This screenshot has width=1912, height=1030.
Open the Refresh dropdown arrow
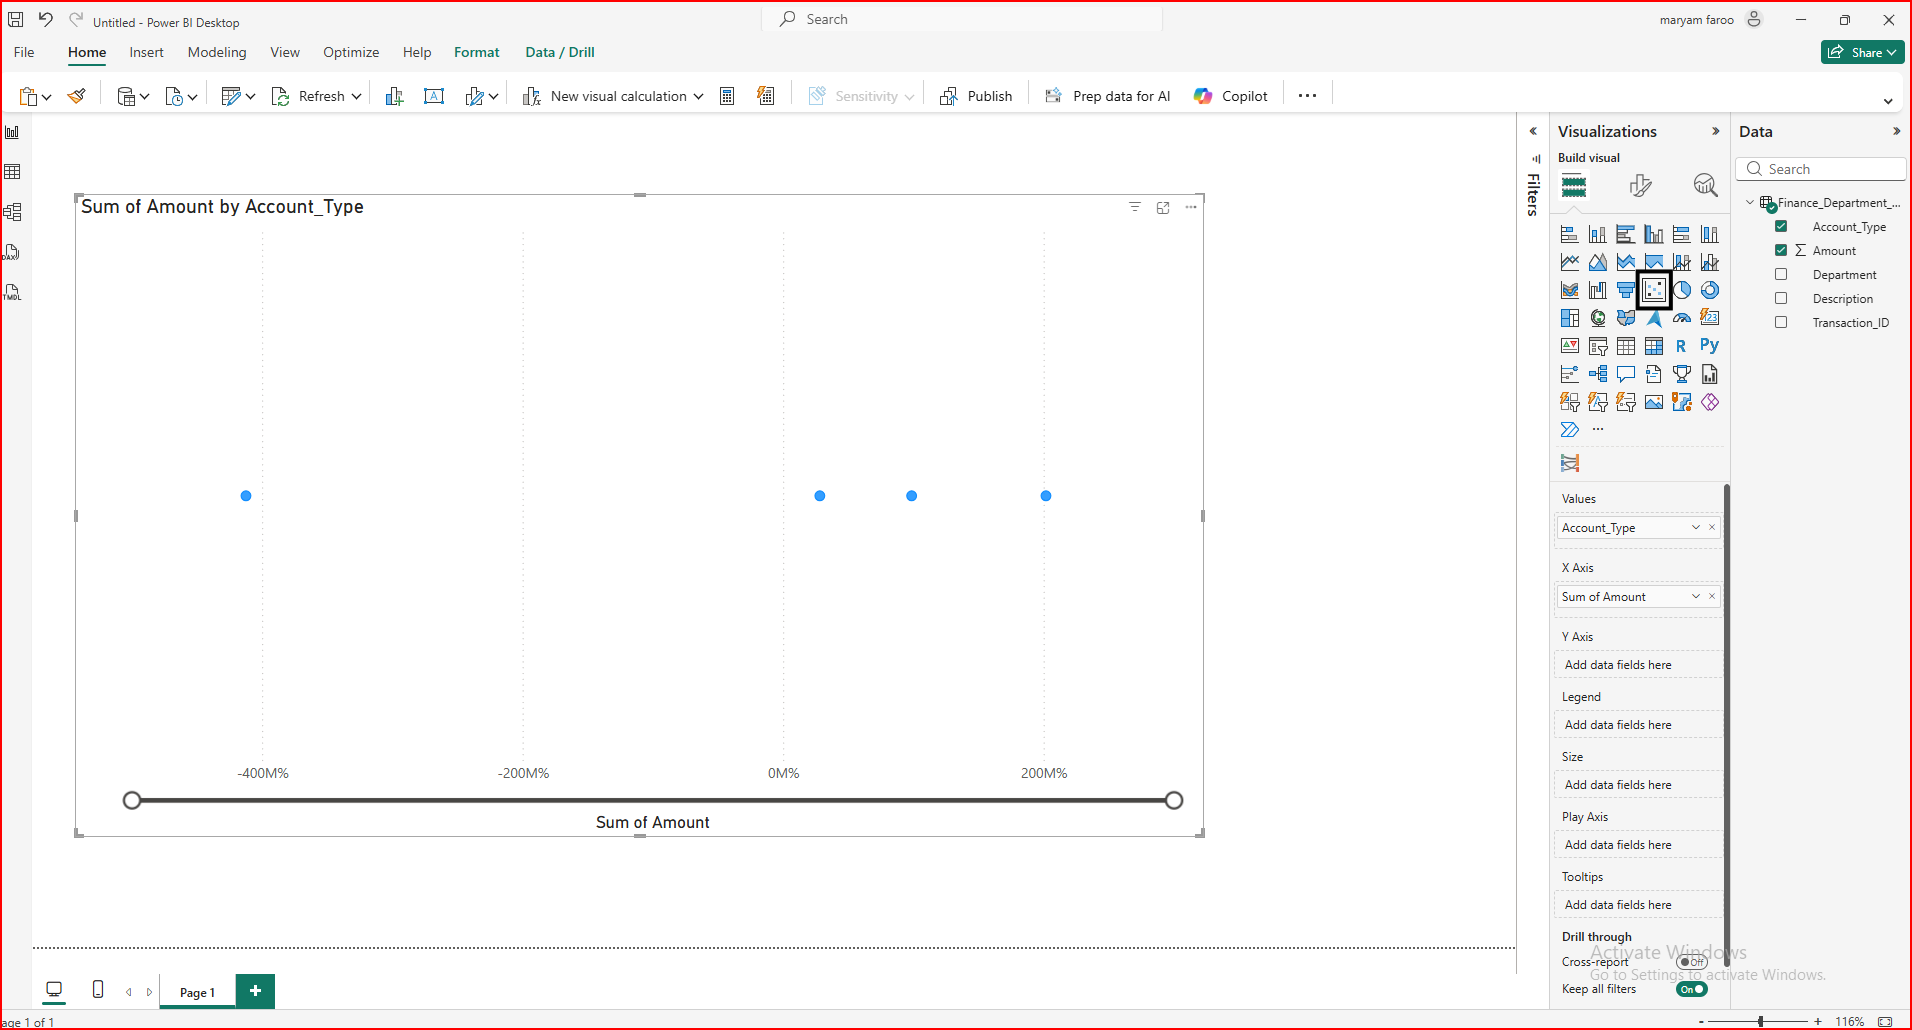356,97
